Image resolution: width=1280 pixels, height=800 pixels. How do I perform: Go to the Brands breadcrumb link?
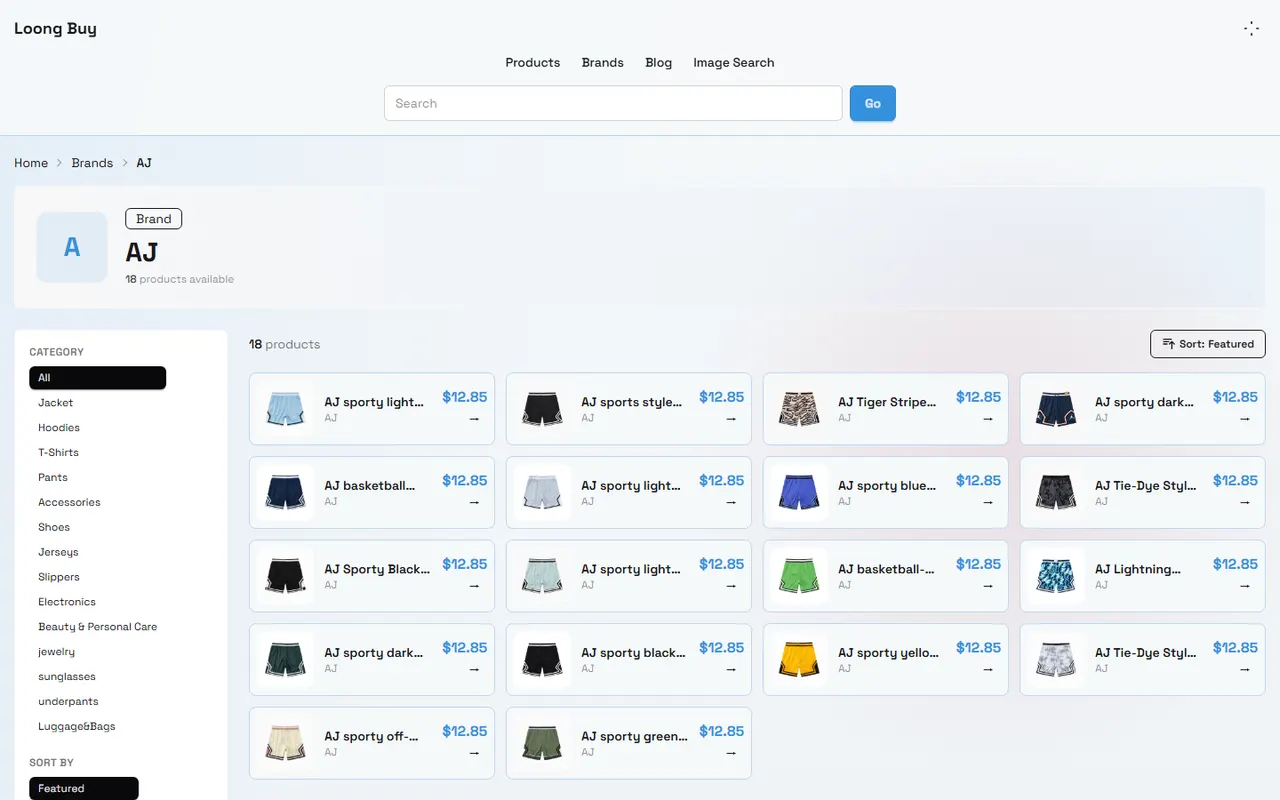92,163
